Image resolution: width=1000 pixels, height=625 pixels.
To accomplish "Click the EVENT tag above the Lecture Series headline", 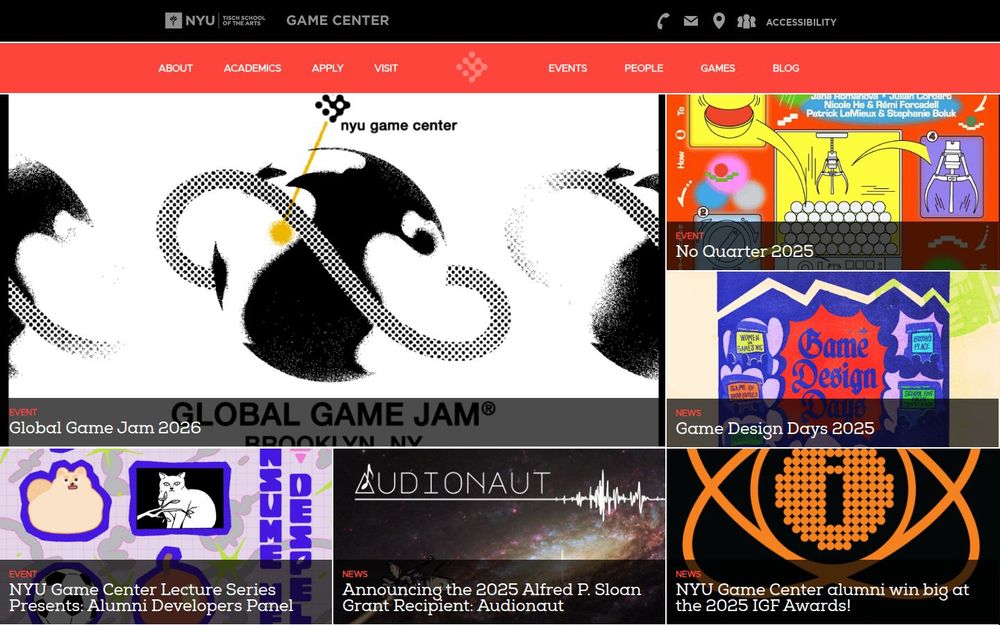I will tap(23, 574).
